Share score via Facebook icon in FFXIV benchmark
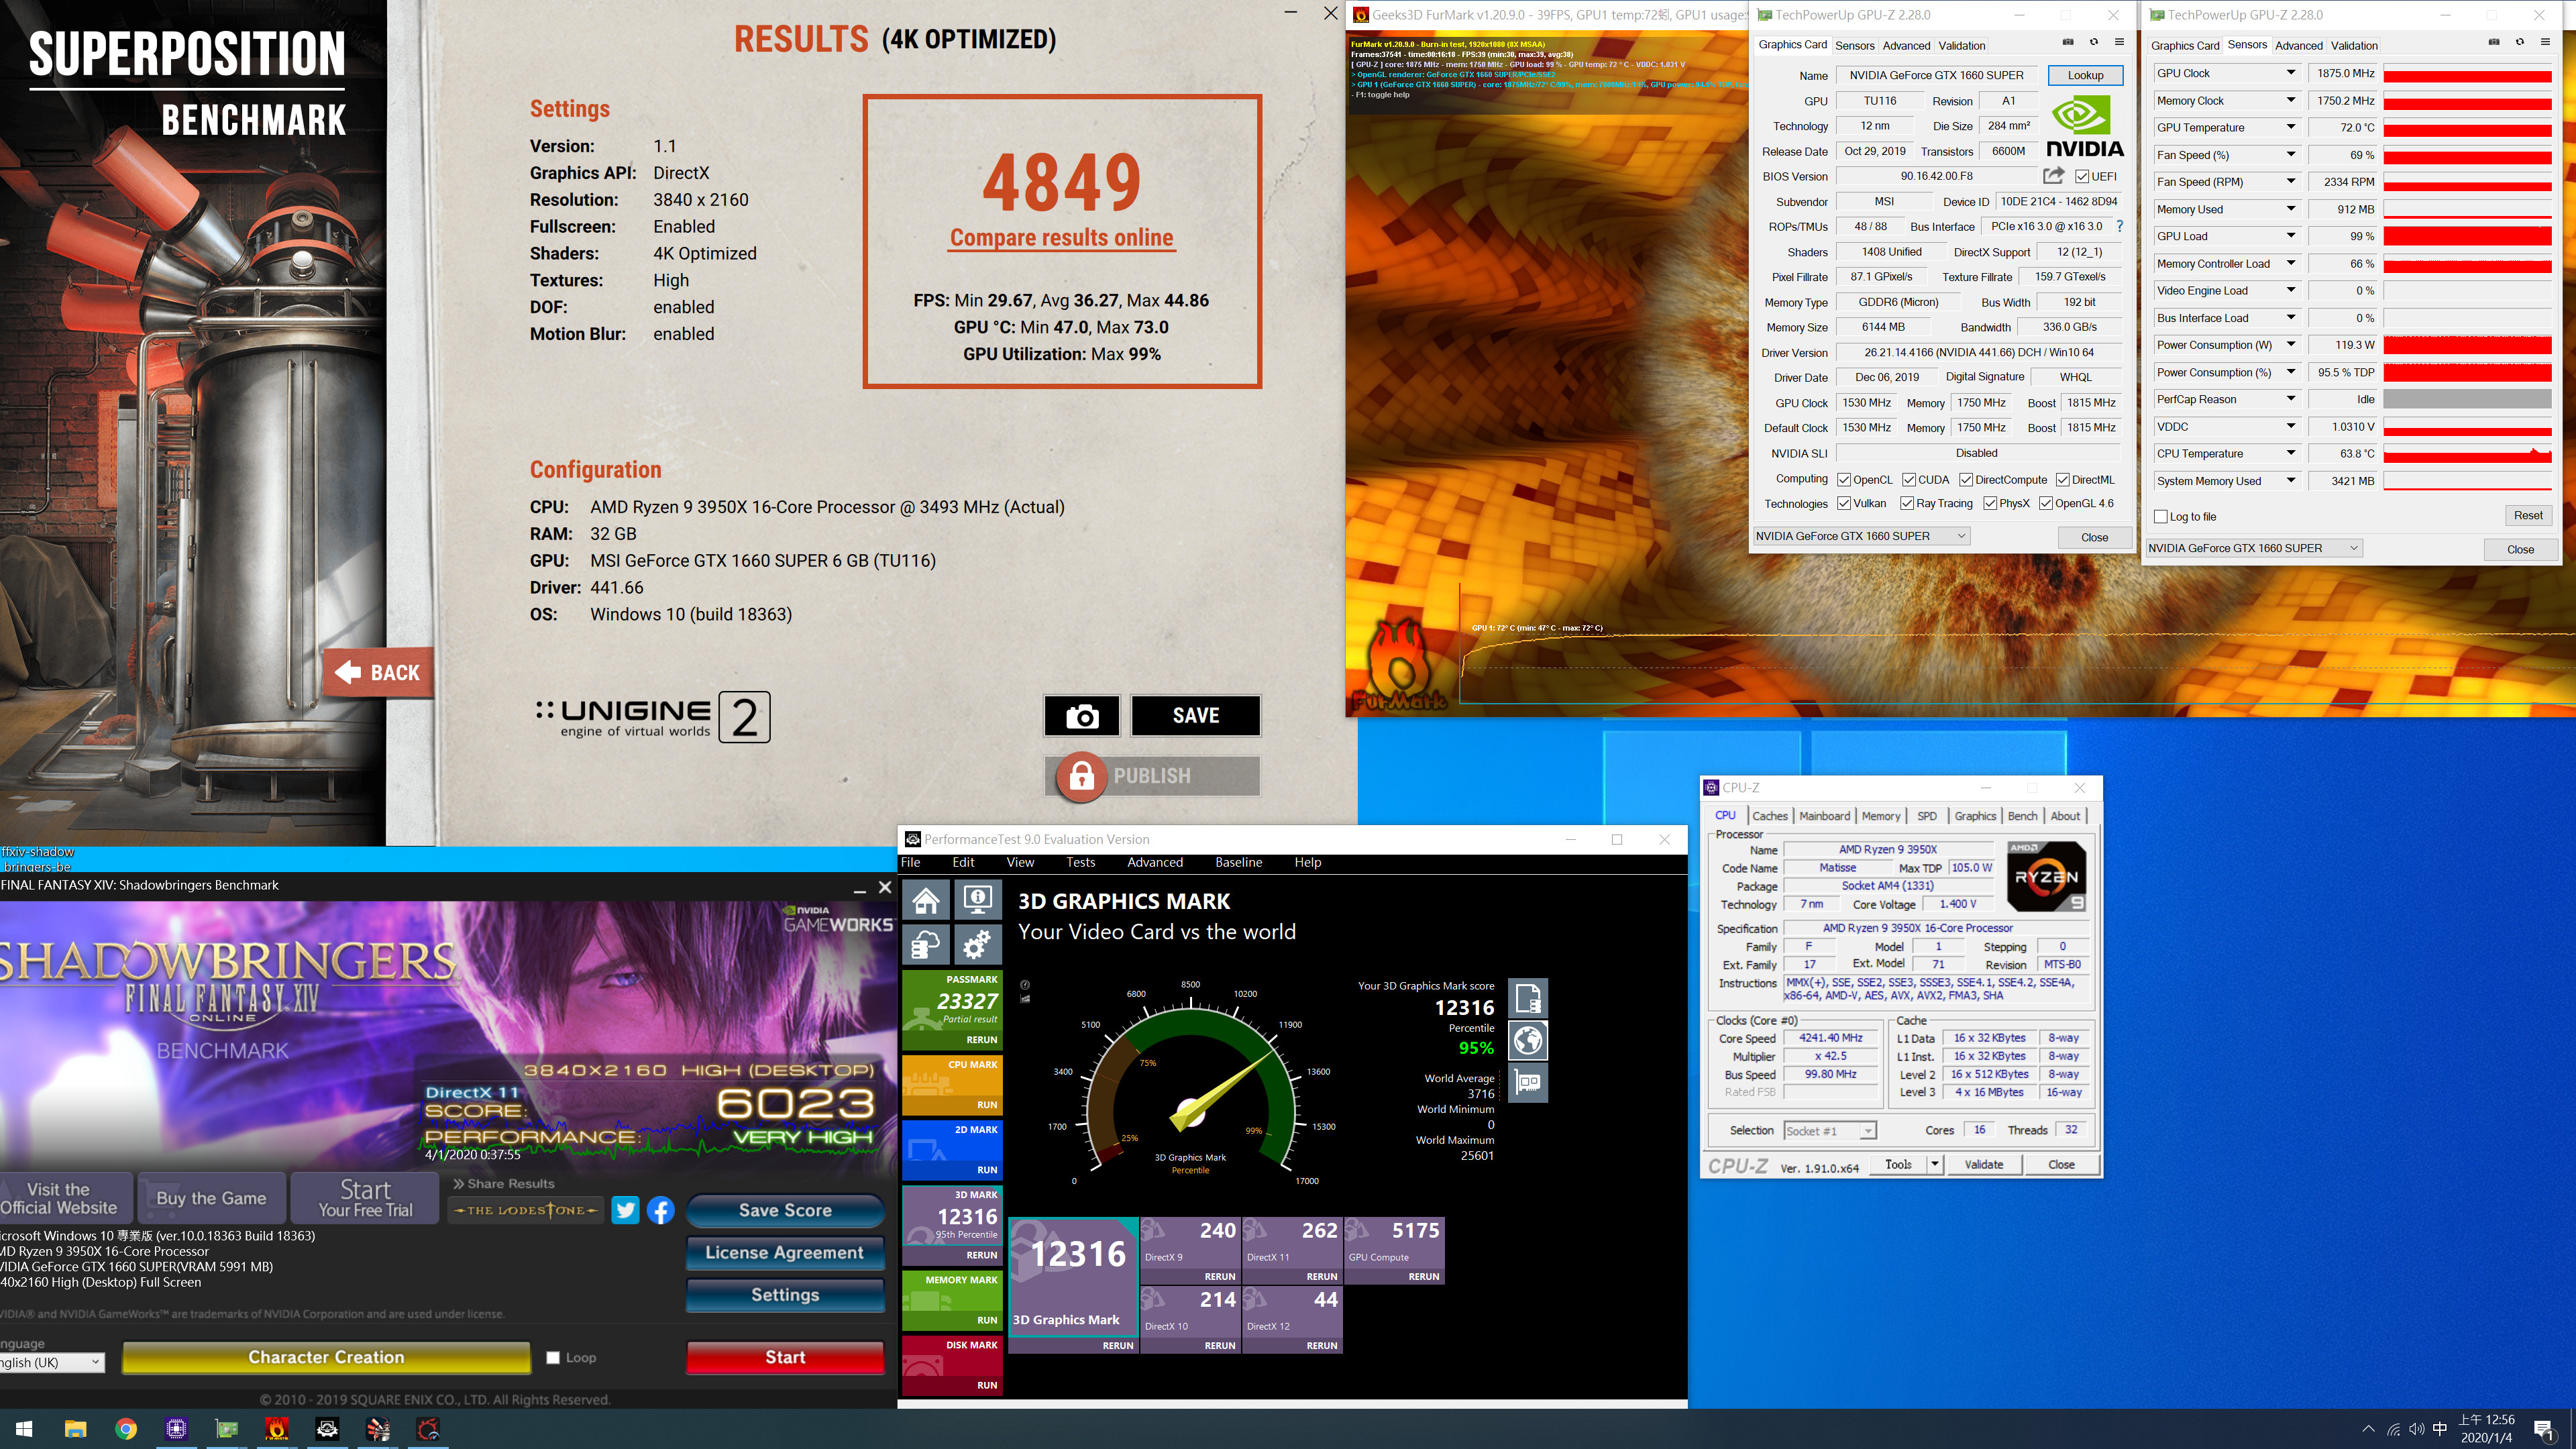2576x1449 pixels. (x=661, y=1210)
